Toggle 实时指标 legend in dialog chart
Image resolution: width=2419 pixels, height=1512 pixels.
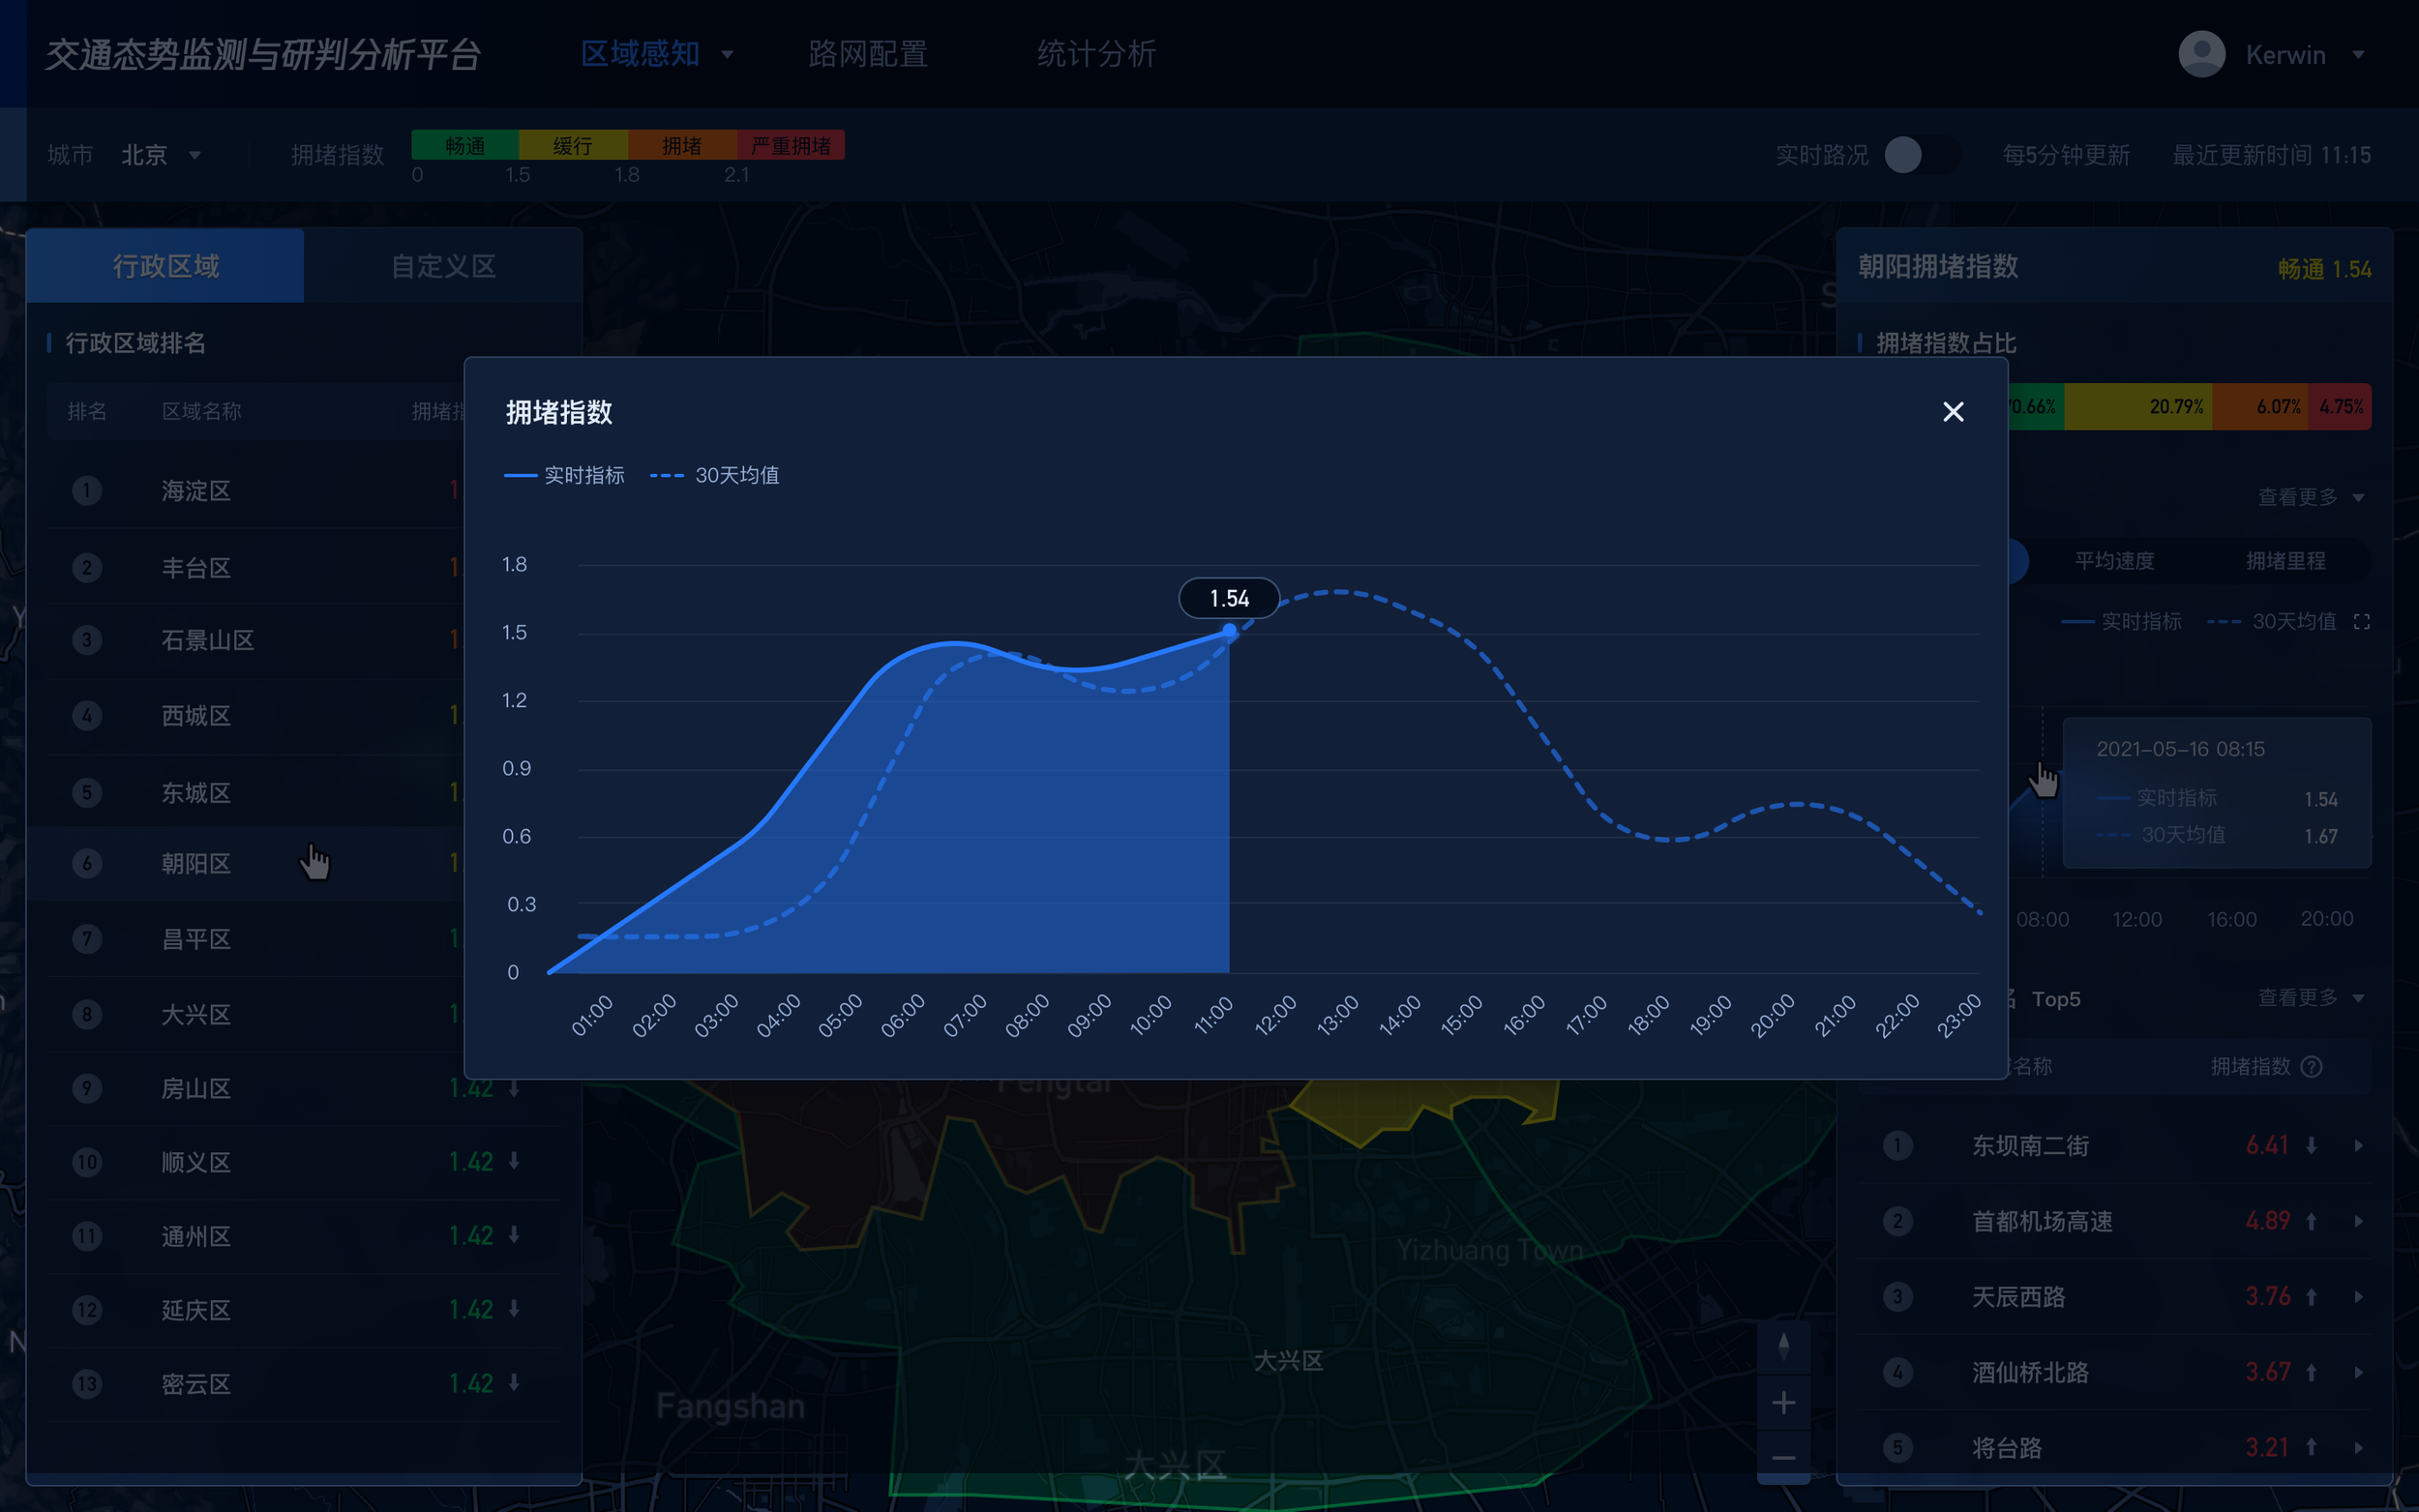565,475
